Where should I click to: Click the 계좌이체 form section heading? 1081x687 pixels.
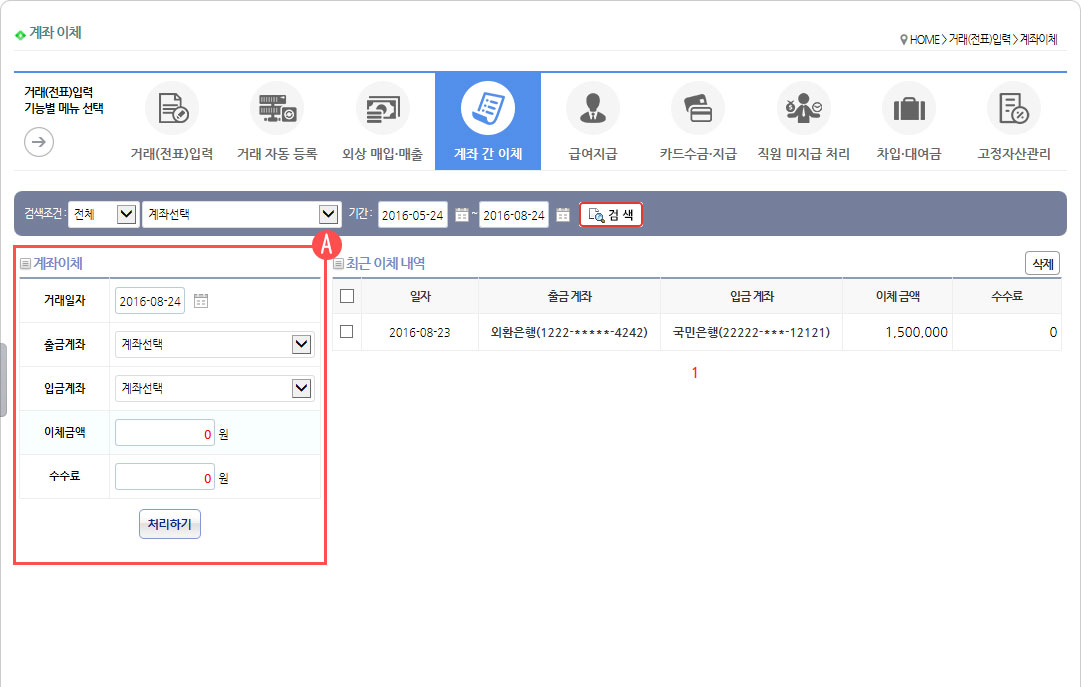coord(58,263)
